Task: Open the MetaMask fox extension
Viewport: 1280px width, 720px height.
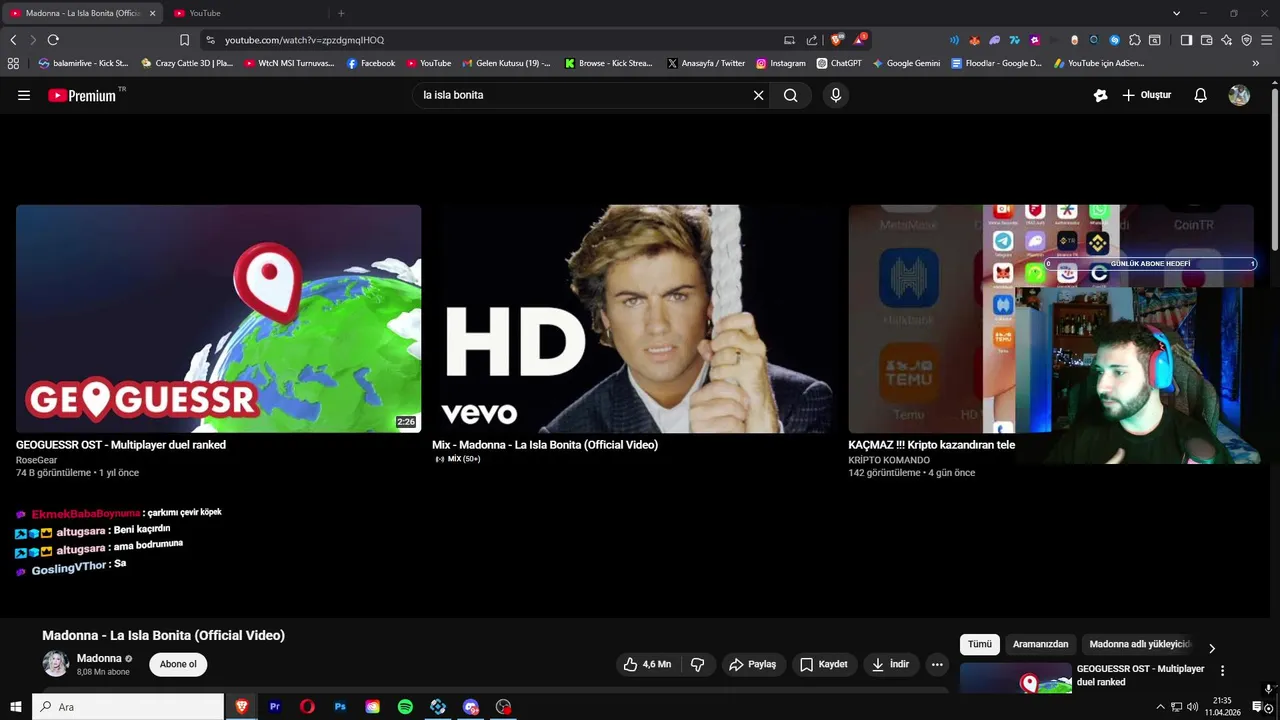Action: pos(974,40)
